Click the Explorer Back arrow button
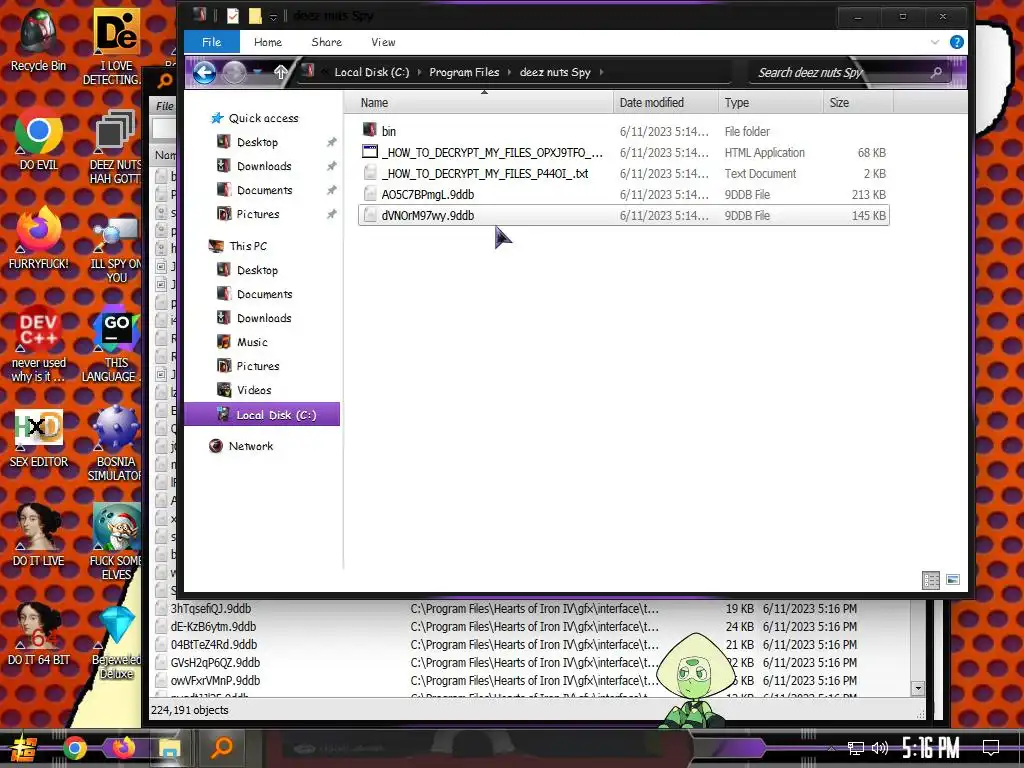 (204, 72)
